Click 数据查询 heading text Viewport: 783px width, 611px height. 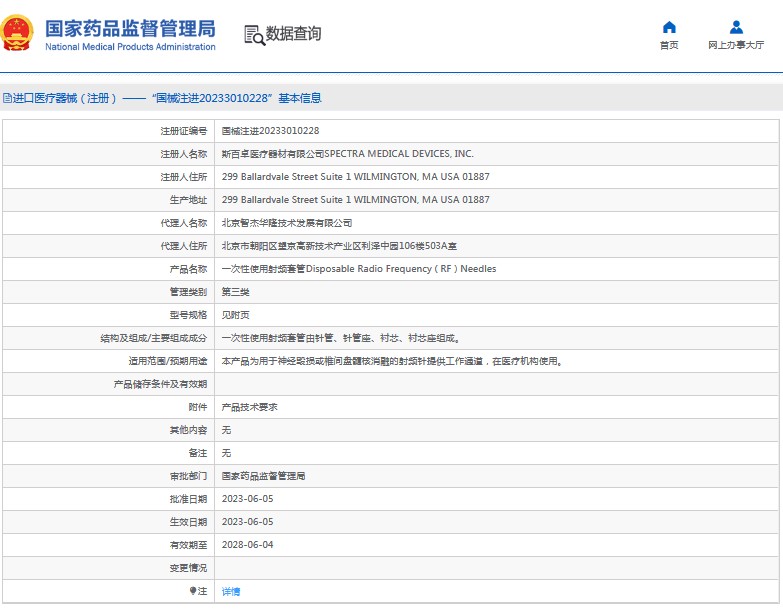click(293, 34)
